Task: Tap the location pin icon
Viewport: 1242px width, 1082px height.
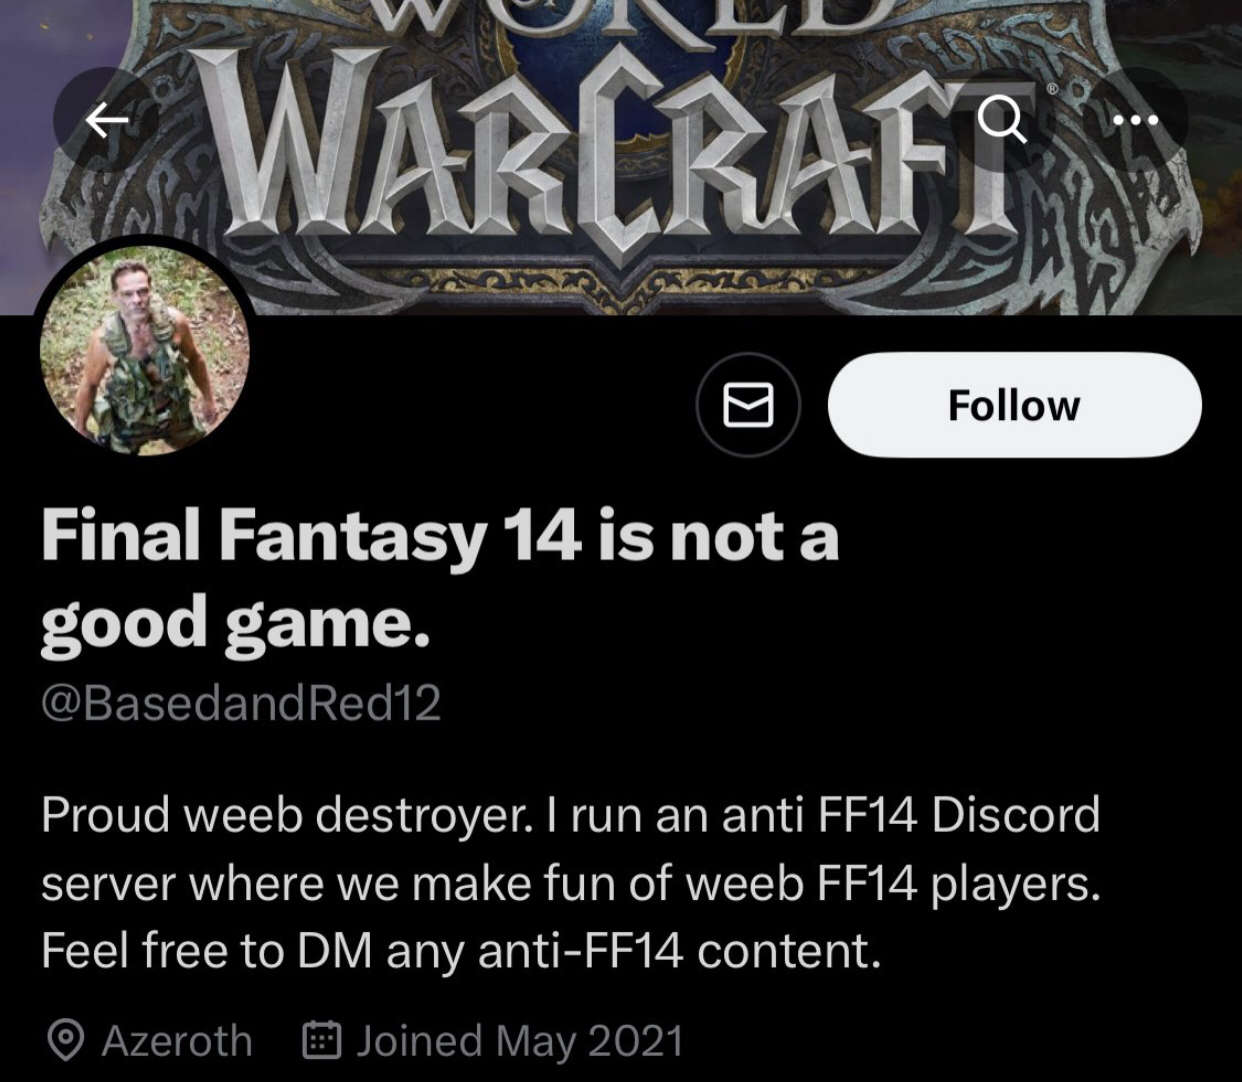Action: click(x=66, y=1041)
